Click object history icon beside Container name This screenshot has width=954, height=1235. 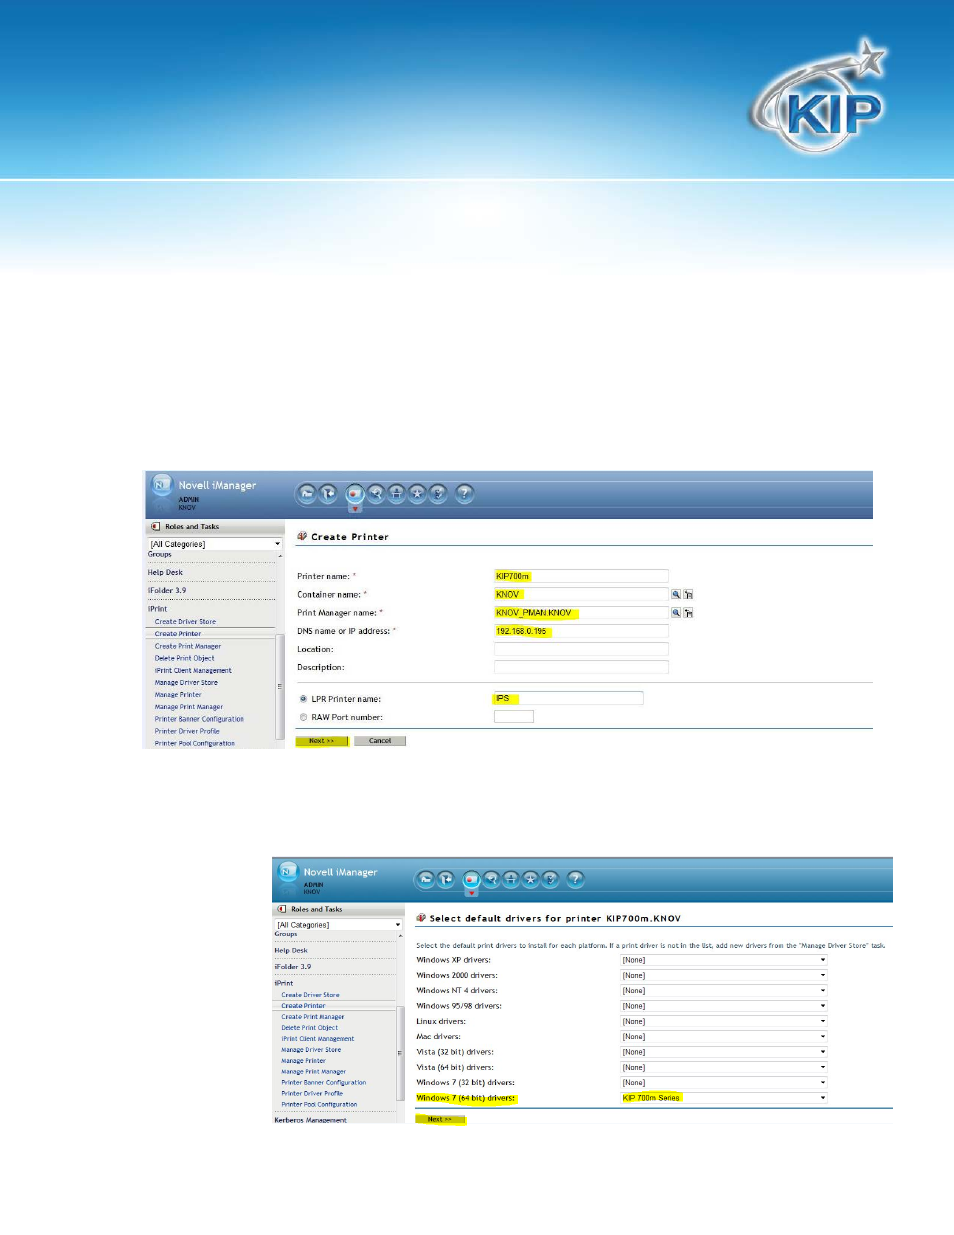point(688,594)
